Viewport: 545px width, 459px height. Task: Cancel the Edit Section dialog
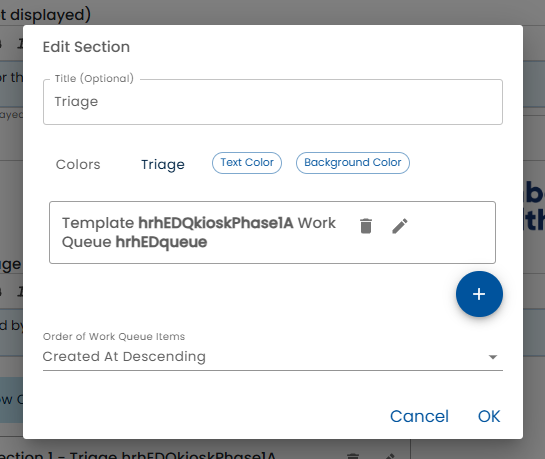click(419, 416)
